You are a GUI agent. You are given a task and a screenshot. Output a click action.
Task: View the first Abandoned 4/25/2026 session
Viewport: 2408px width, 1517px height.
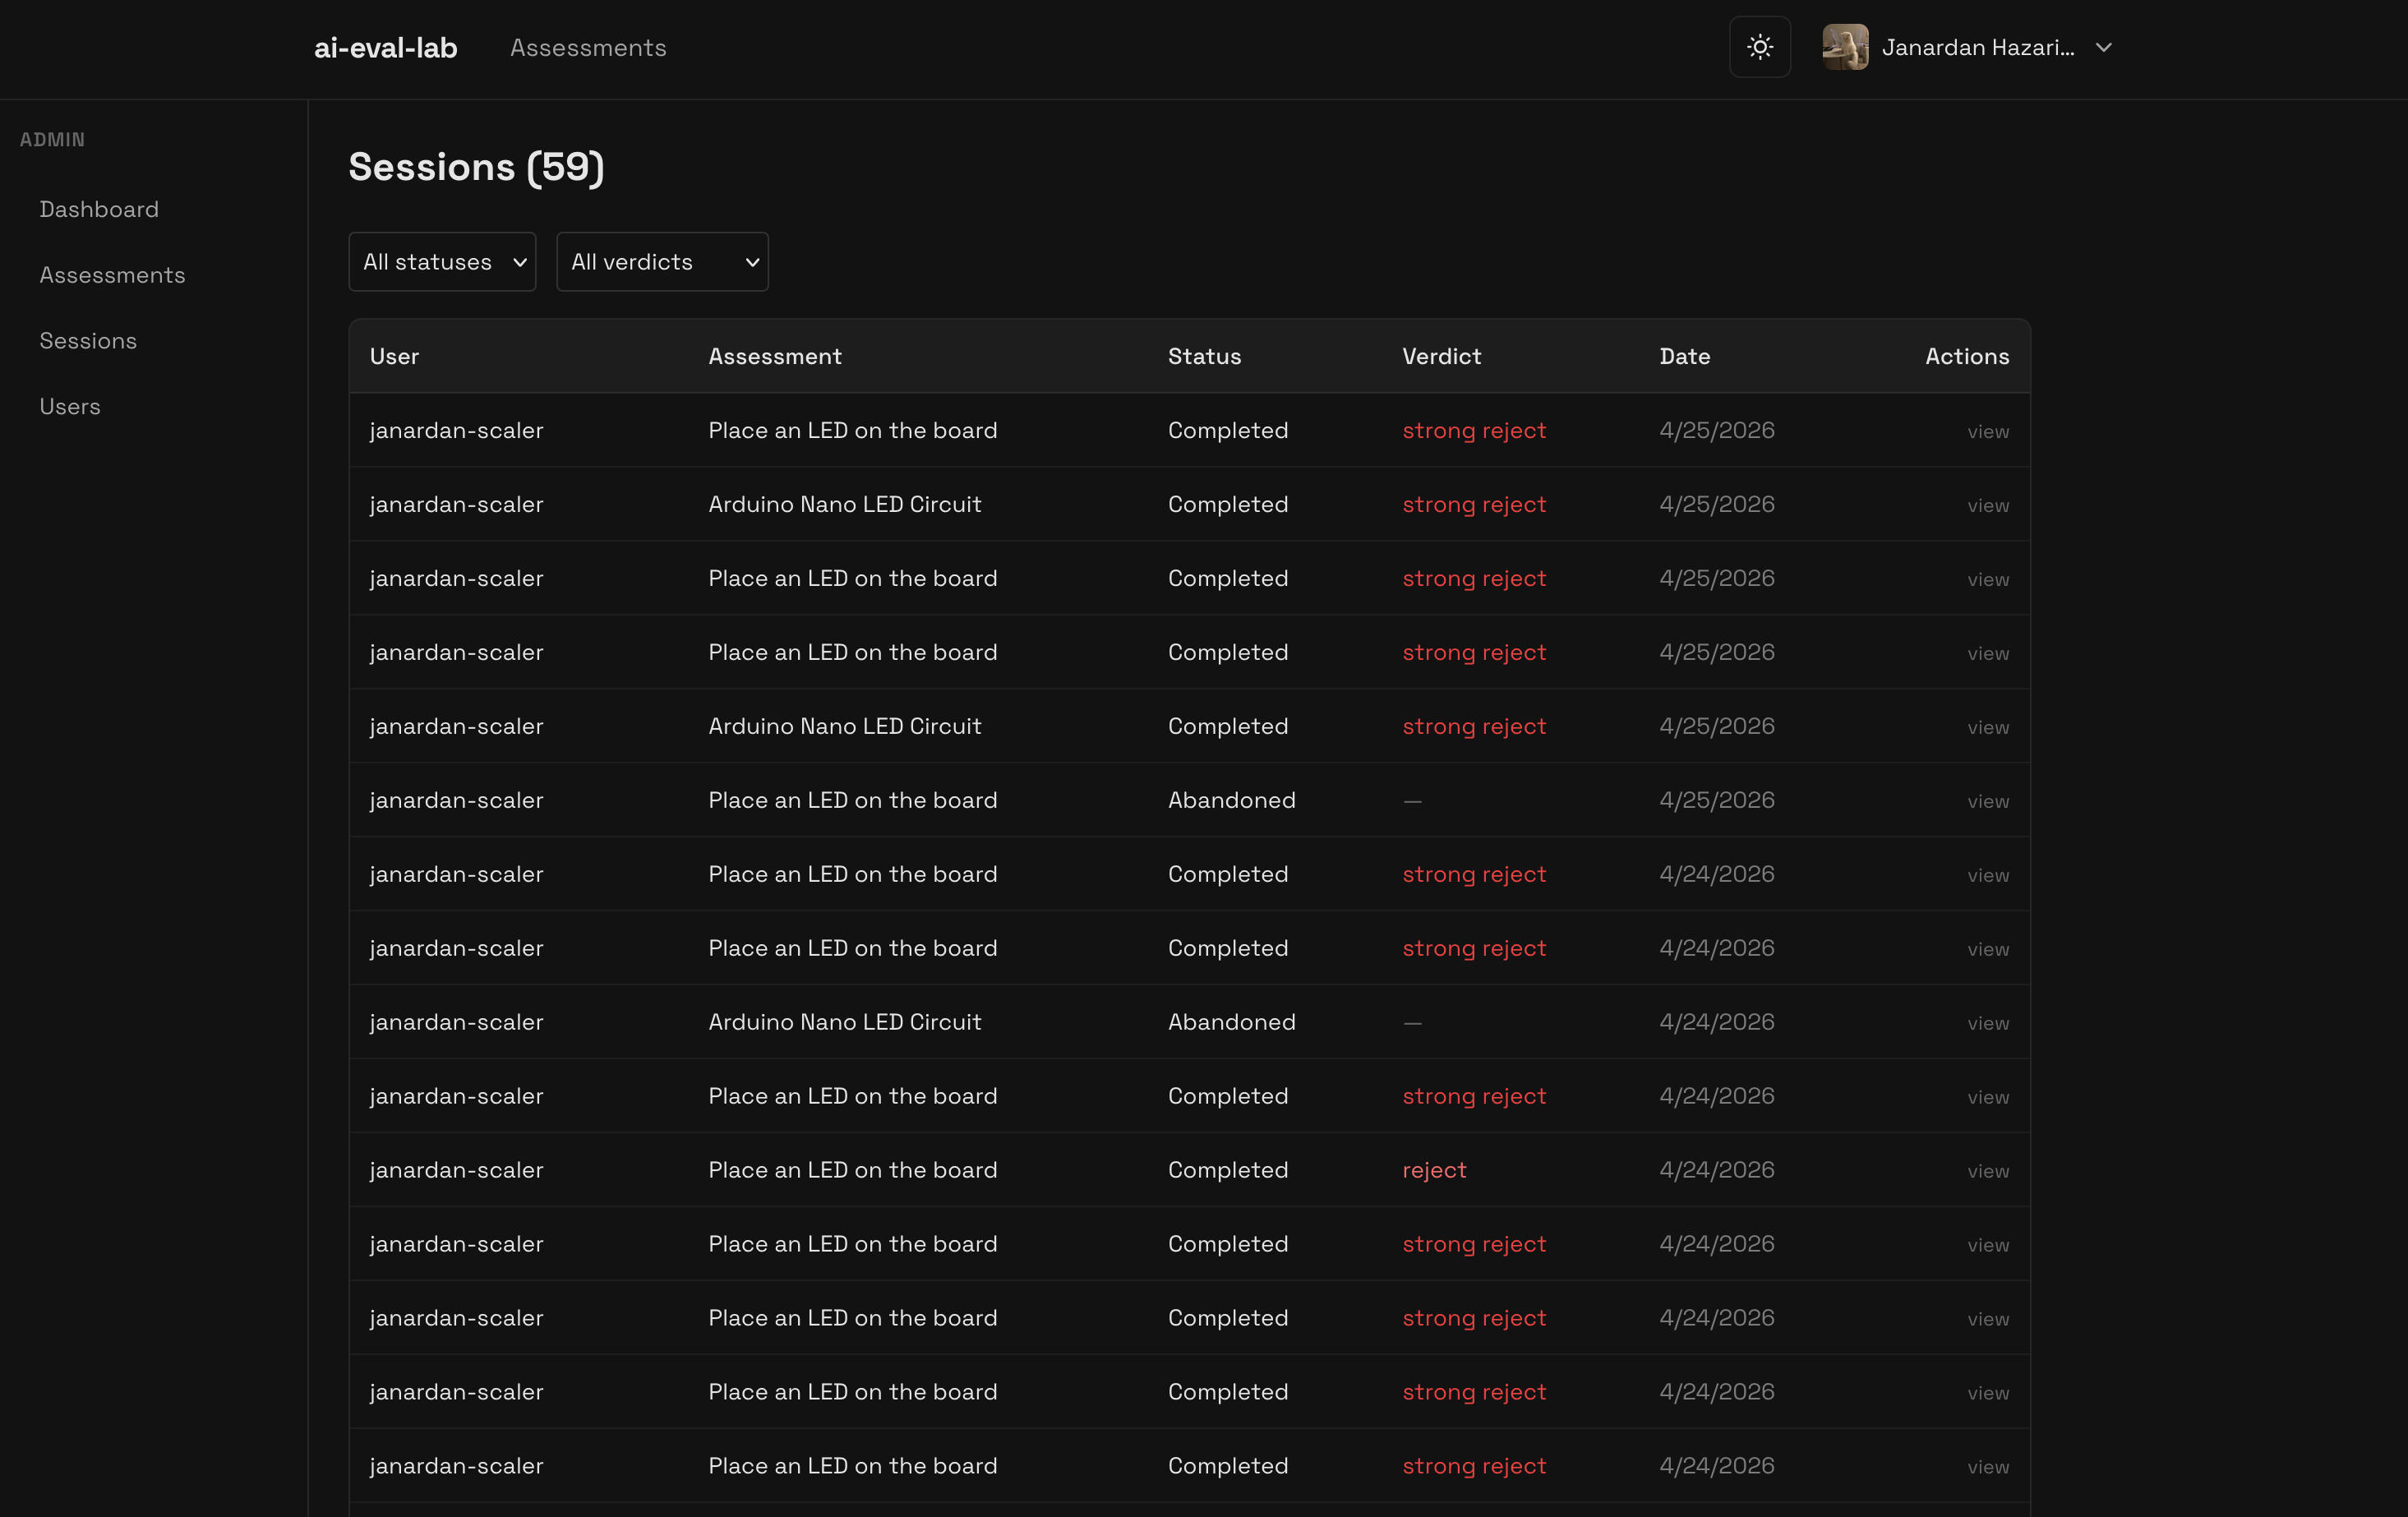(1987, 801)
